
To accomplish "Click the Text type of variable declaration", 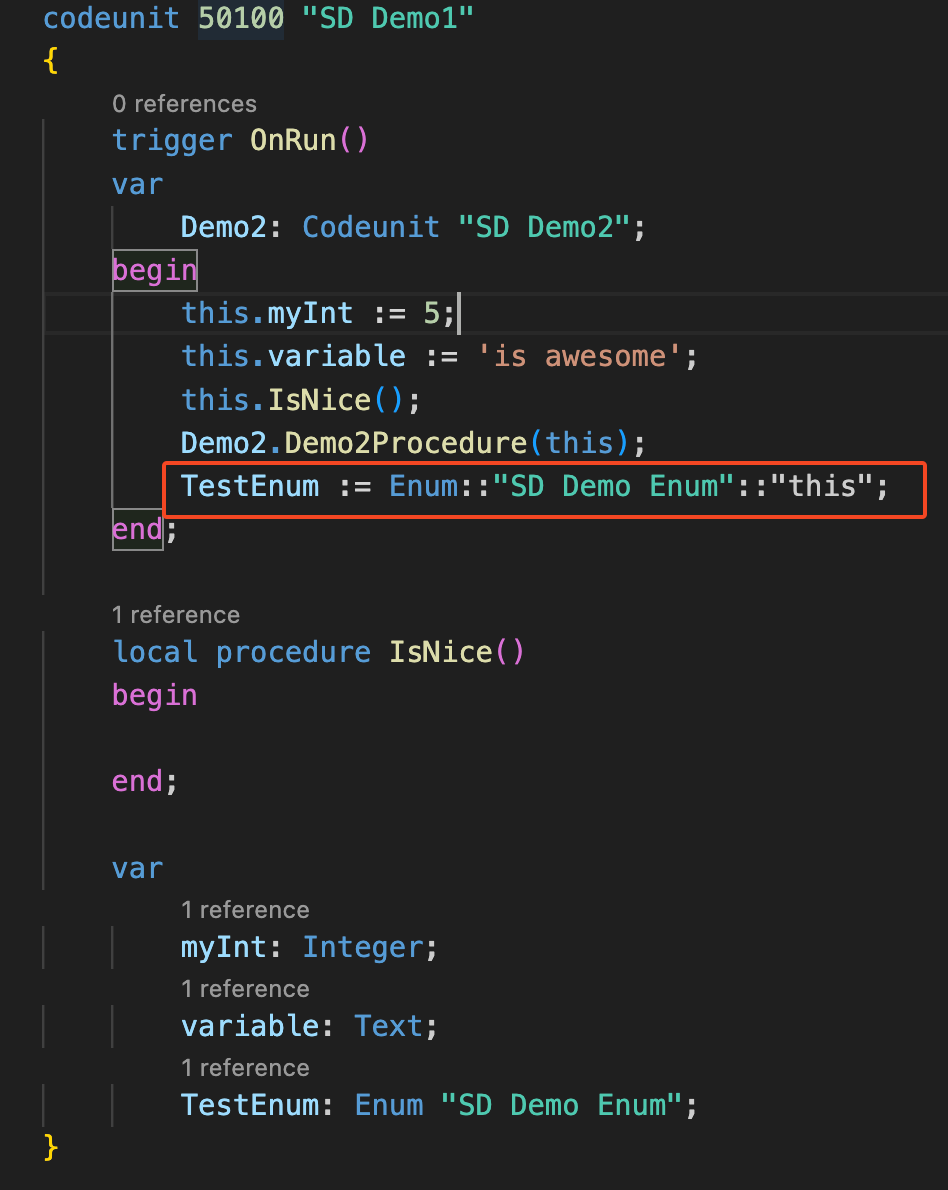I will coord(388,1026).
